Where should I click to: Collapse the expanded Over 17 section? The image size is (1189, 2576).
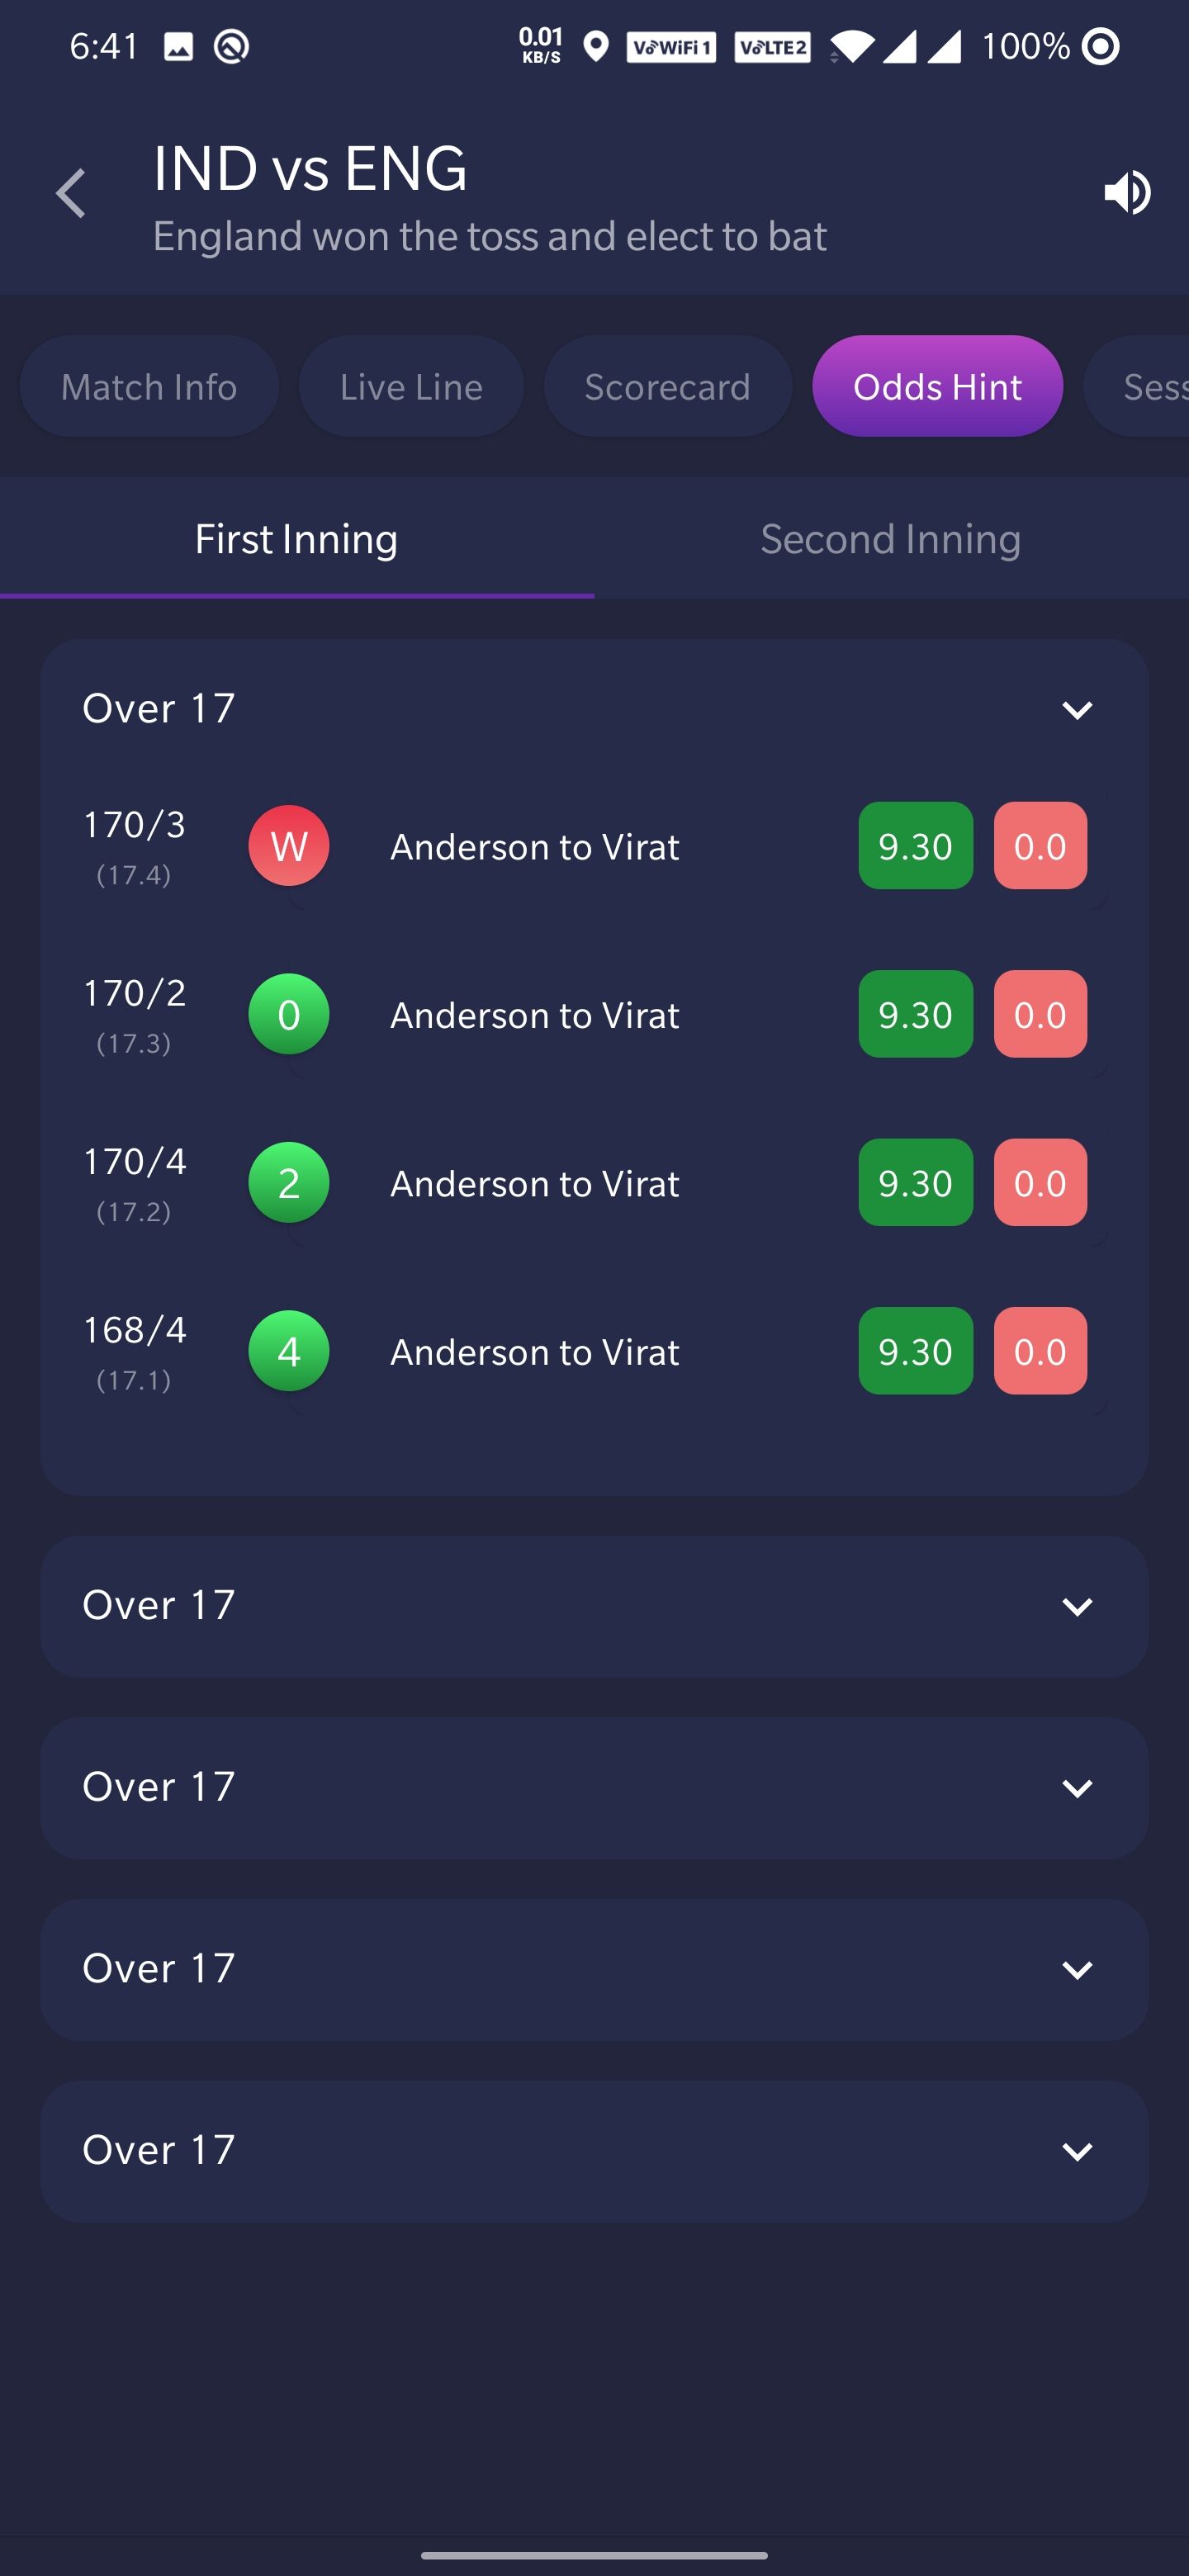pos(1076,710)
